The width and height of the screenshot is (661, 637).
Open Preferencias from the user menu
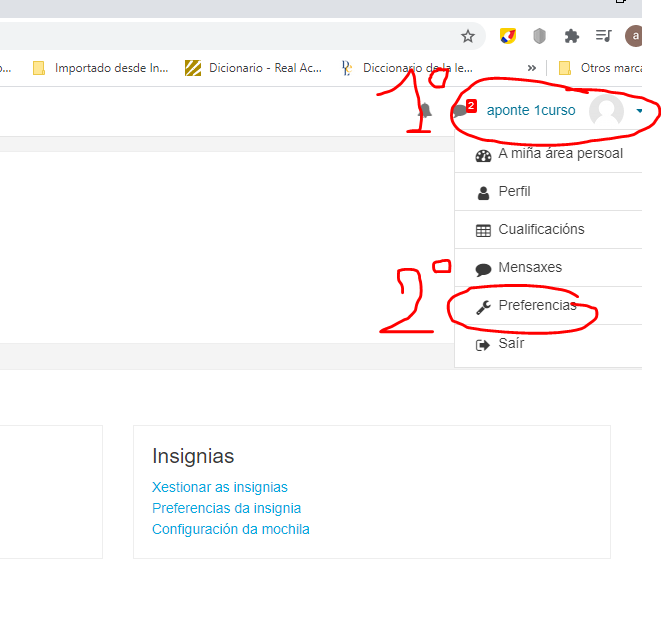(536, 306)
